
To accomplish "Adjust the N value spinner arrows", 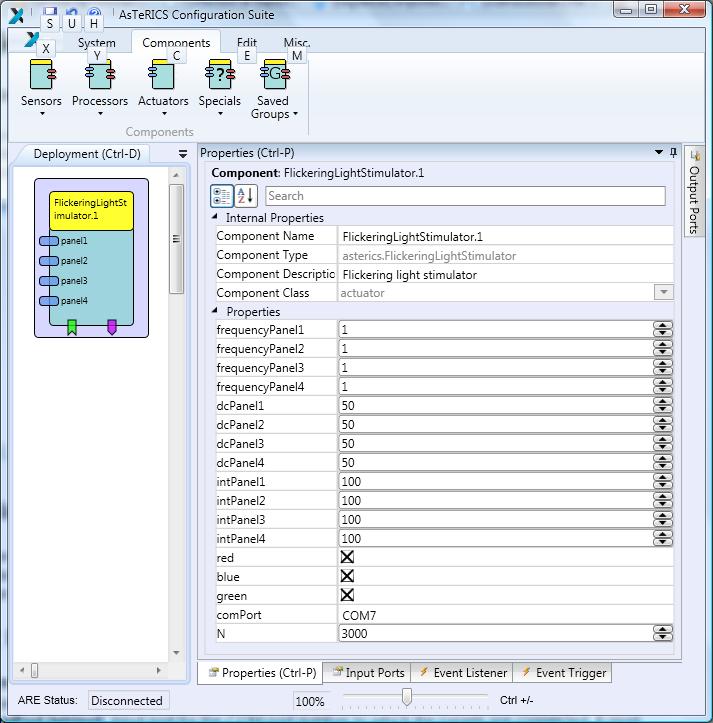I will point(663,633).
